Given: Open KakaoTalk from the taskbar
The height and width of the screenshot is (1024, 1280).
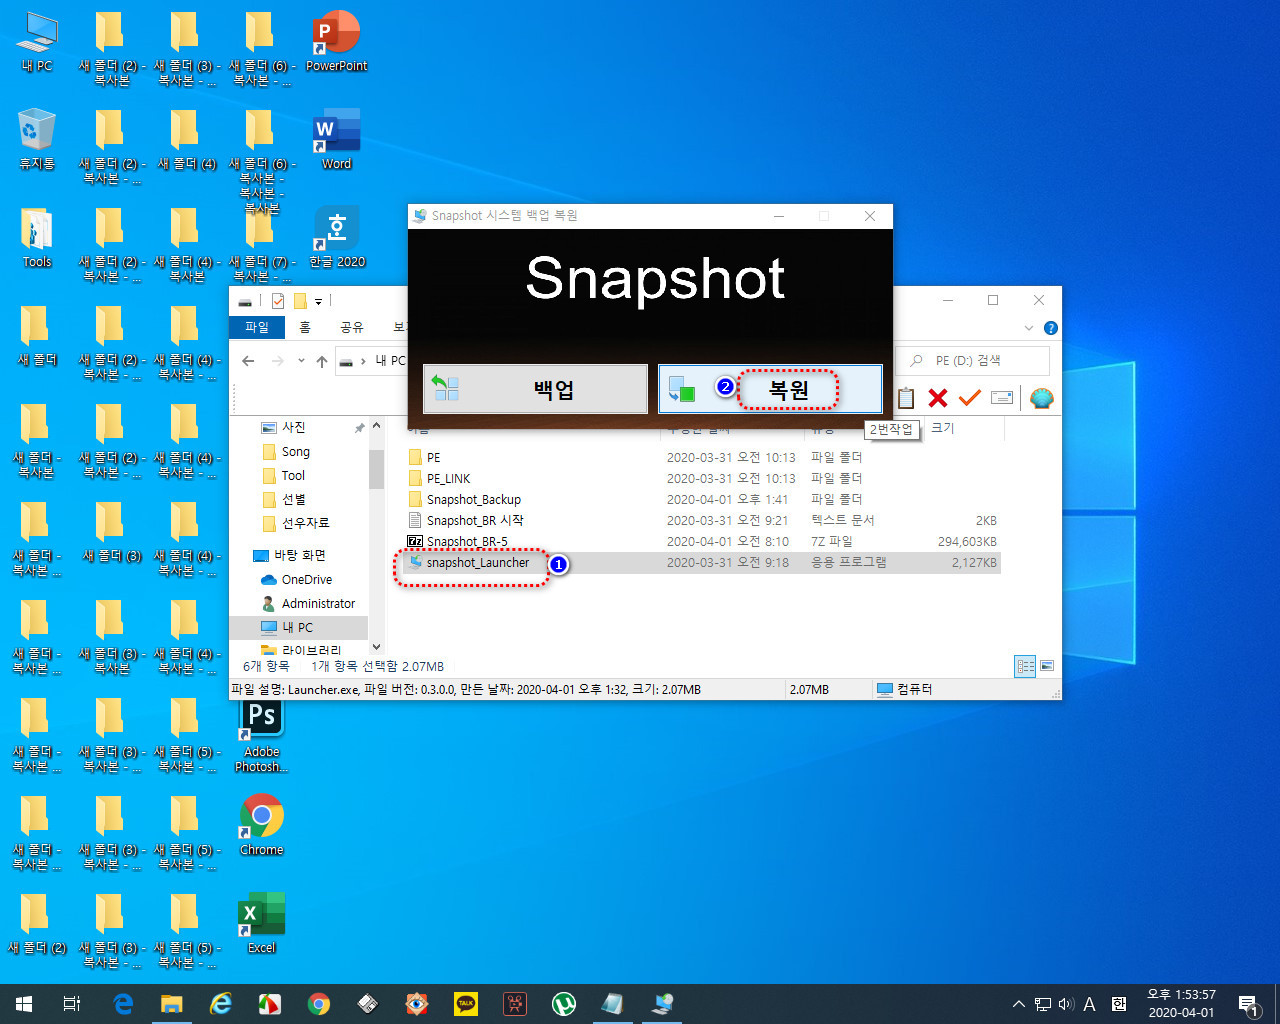Looking at the screenshot, I should pyautogui.click(x=466, y=1004).
